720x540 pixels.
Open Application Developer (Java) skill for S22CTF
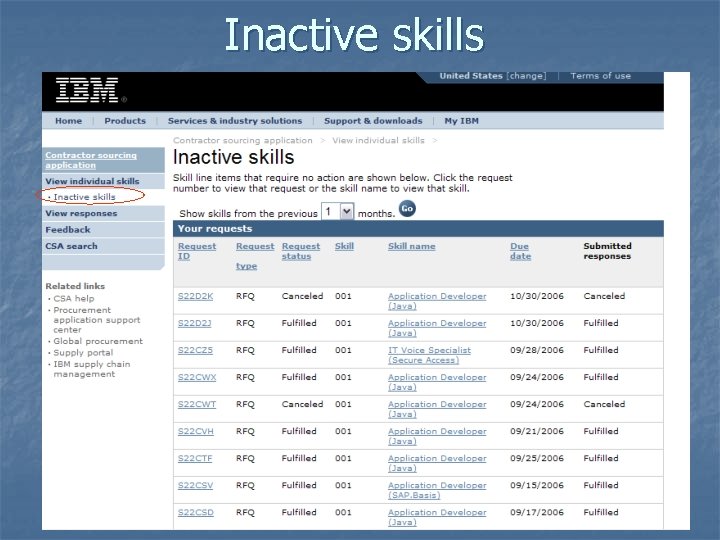click(x=437, y=464)
